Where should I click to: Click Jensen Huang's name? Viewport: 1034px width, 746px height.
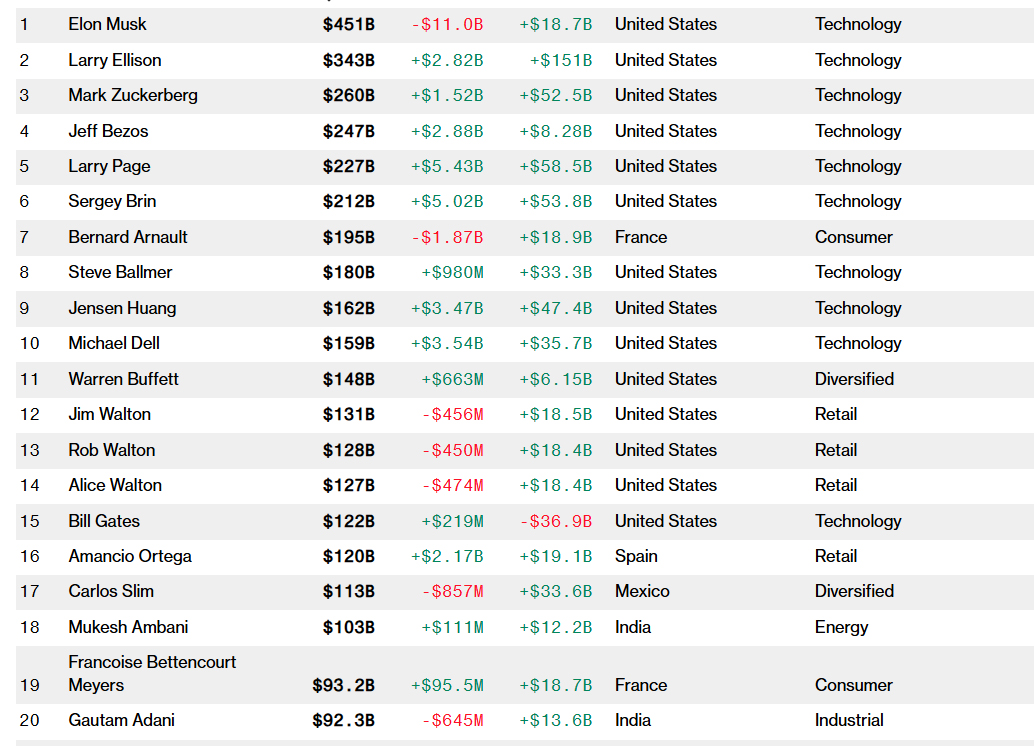(122, 308)
